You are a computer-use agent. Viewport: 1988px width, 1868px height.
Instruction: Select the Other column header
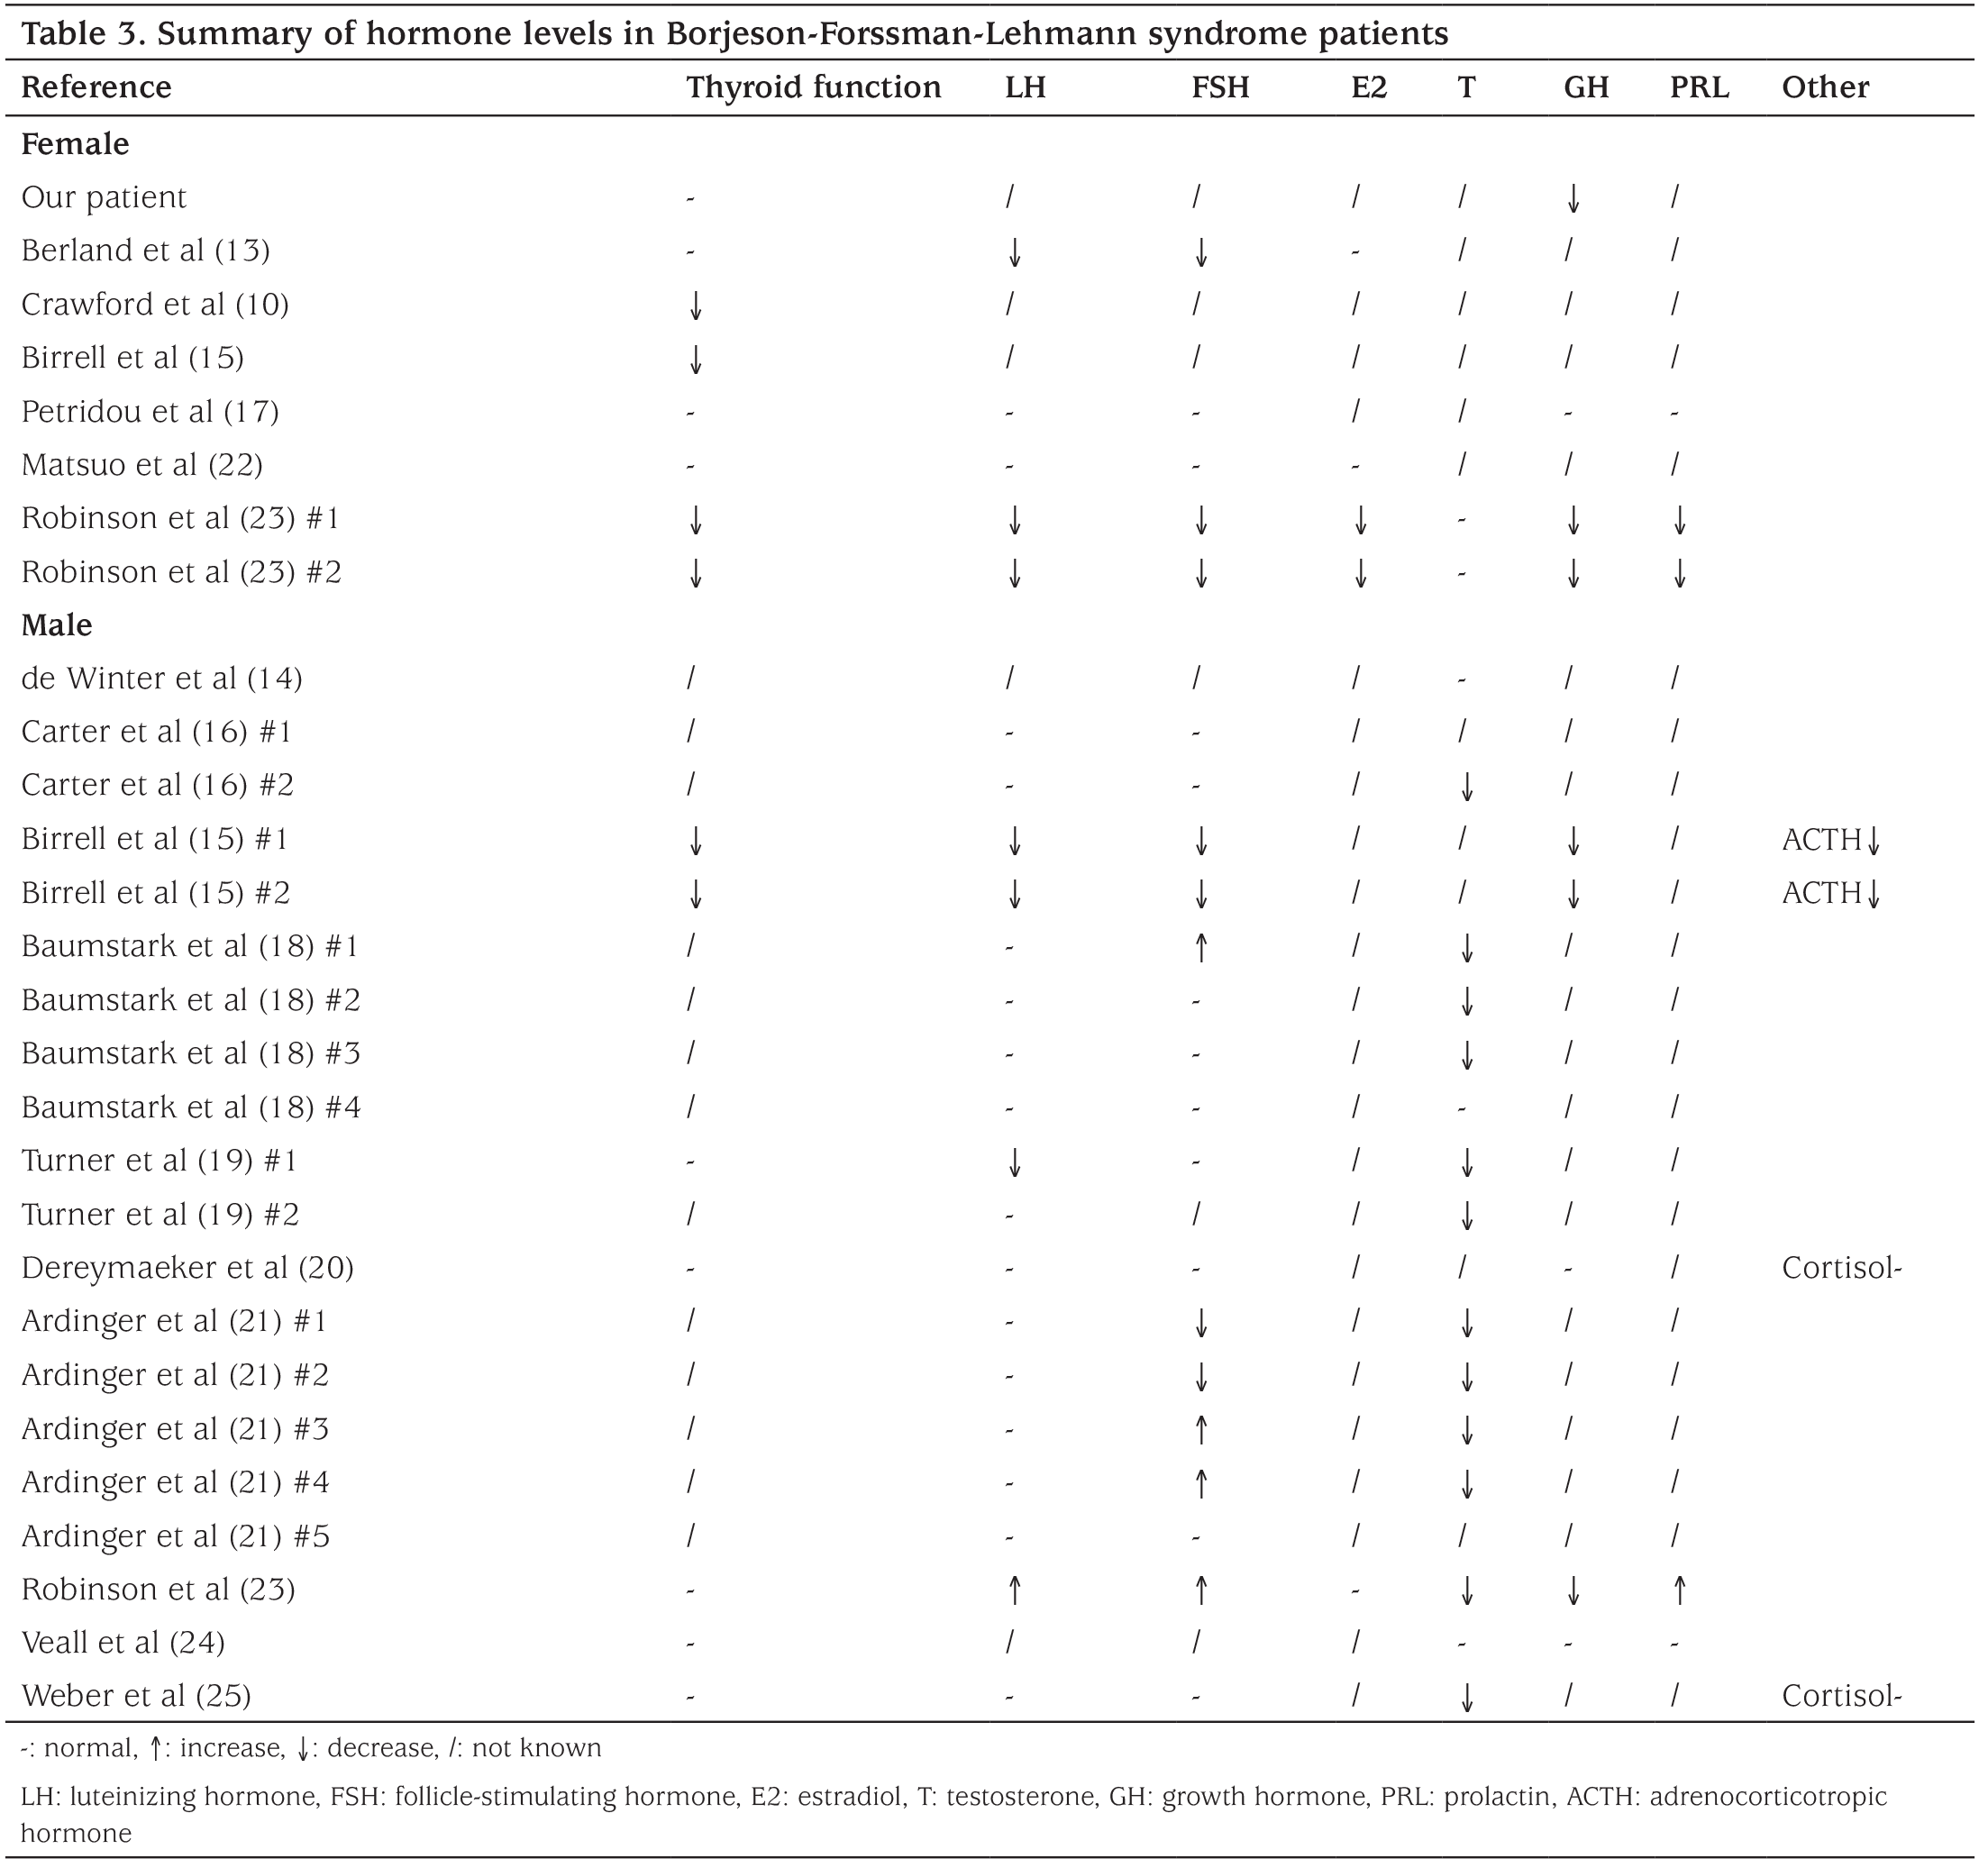1825,88
